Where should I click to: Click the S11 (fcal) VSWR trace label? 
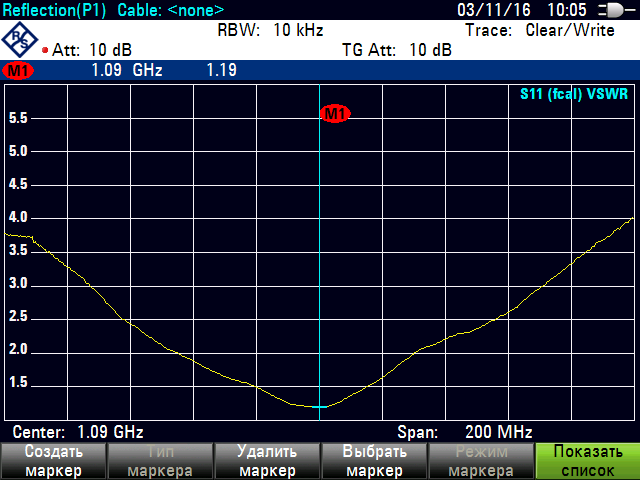pos(575,94)
